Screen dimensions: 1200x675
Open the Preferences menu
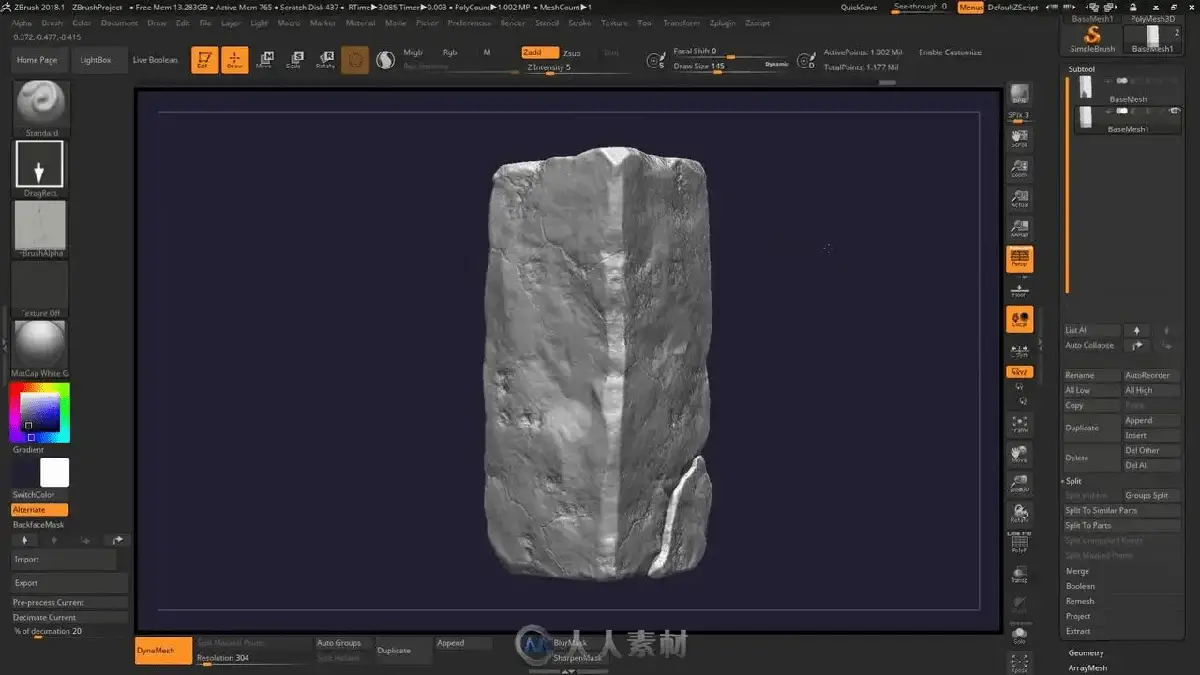click(469, 22)
